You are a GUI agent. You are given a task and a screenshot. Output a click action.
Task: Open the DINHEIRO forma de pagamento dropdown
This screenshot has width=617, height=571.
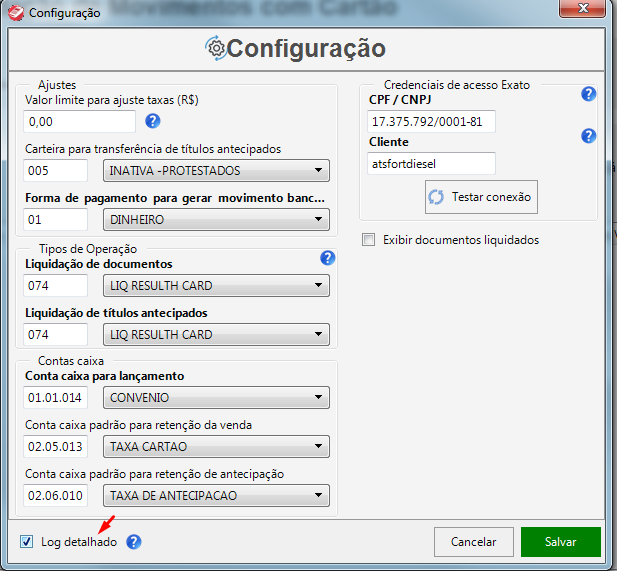click(216, 219)
